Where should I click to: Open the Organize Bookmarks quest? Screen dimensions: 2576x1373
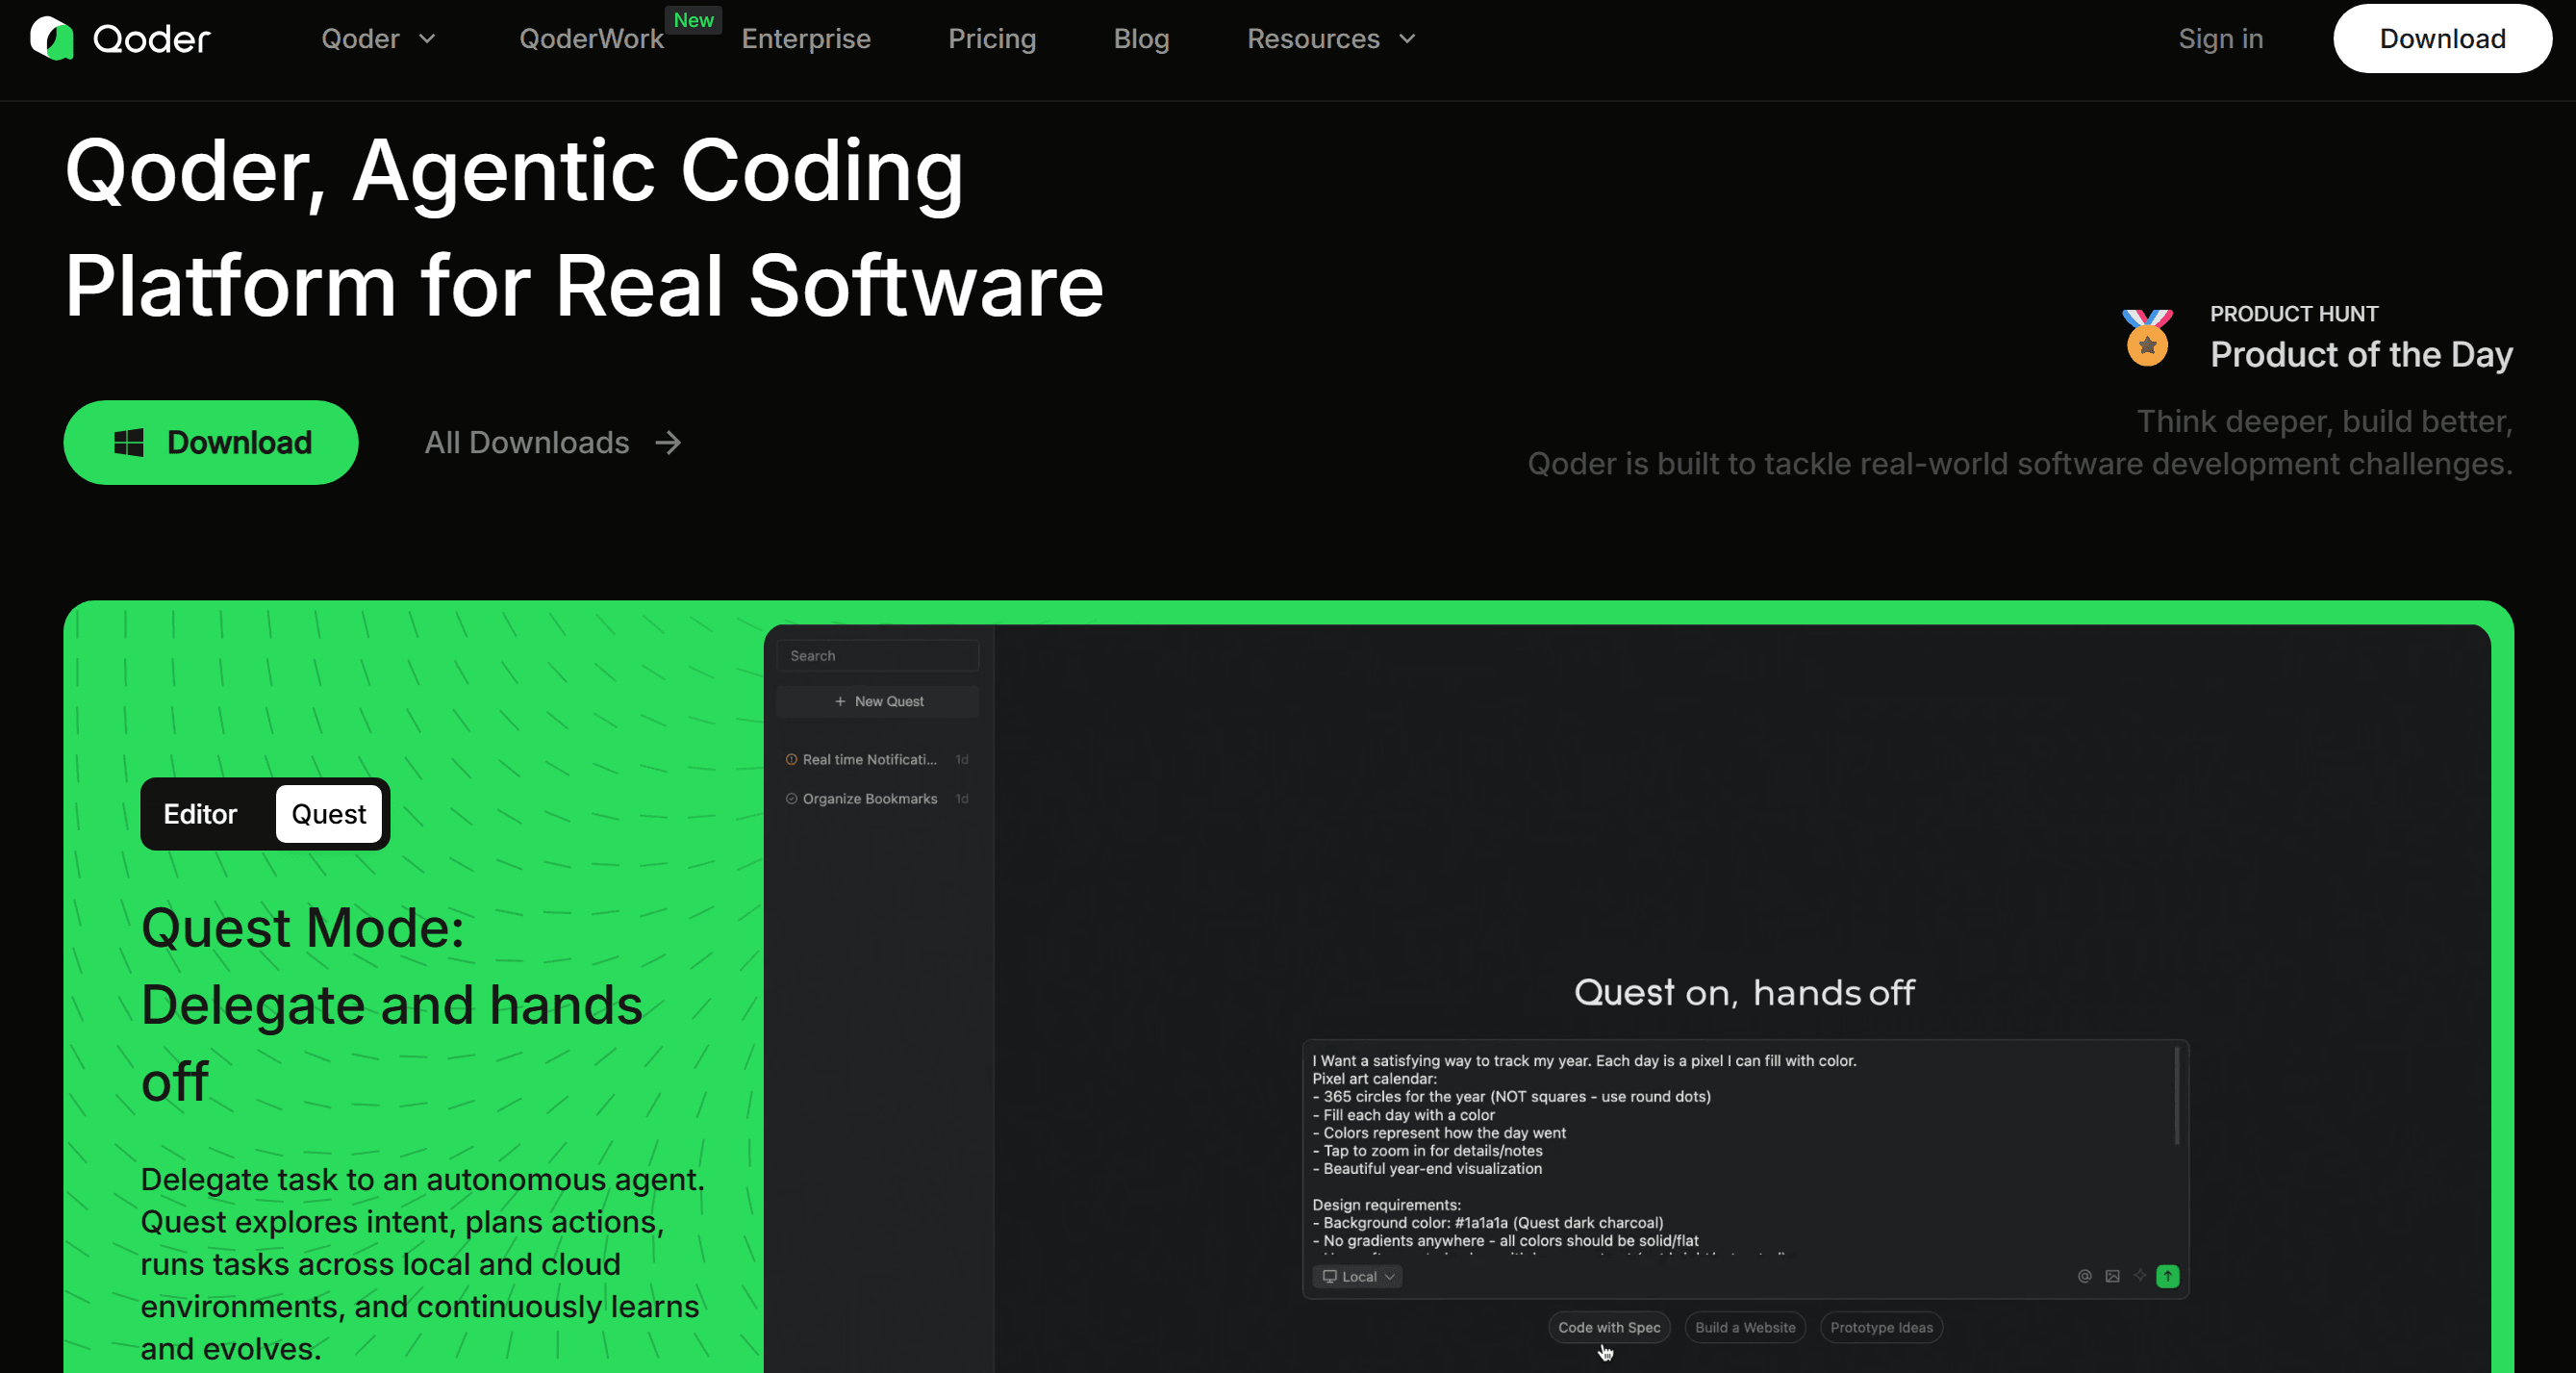click(x=868, y=799)
